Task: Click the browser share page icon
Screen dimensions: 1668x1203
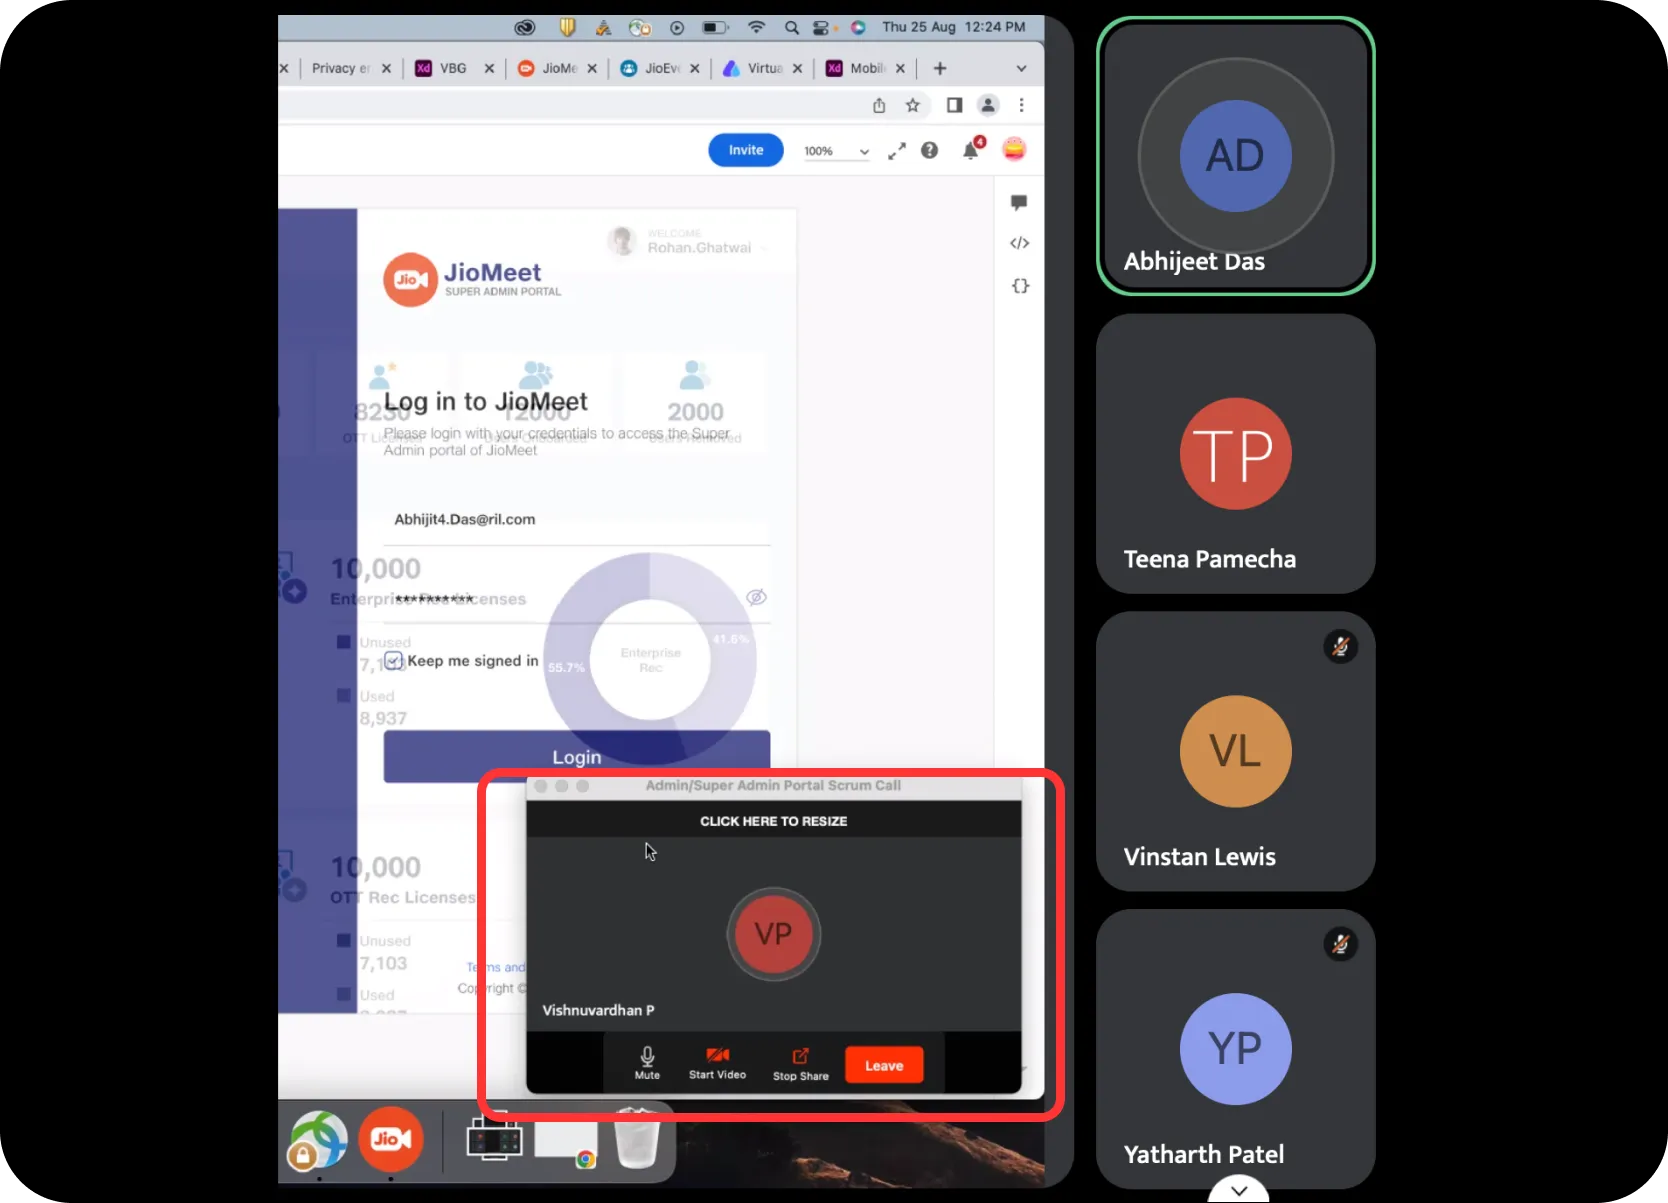Action: [878, 105]
